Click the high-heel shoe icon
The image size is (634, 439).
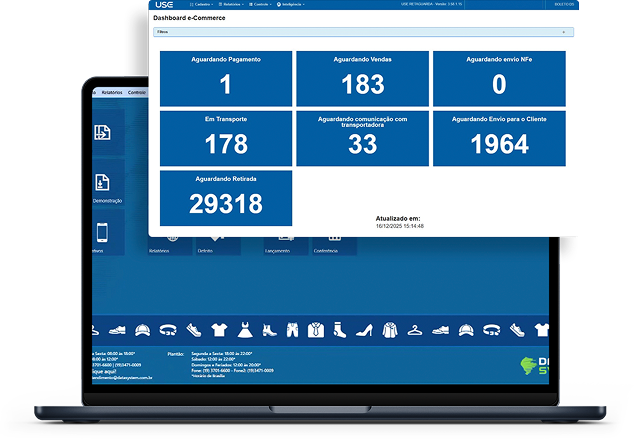364,329
